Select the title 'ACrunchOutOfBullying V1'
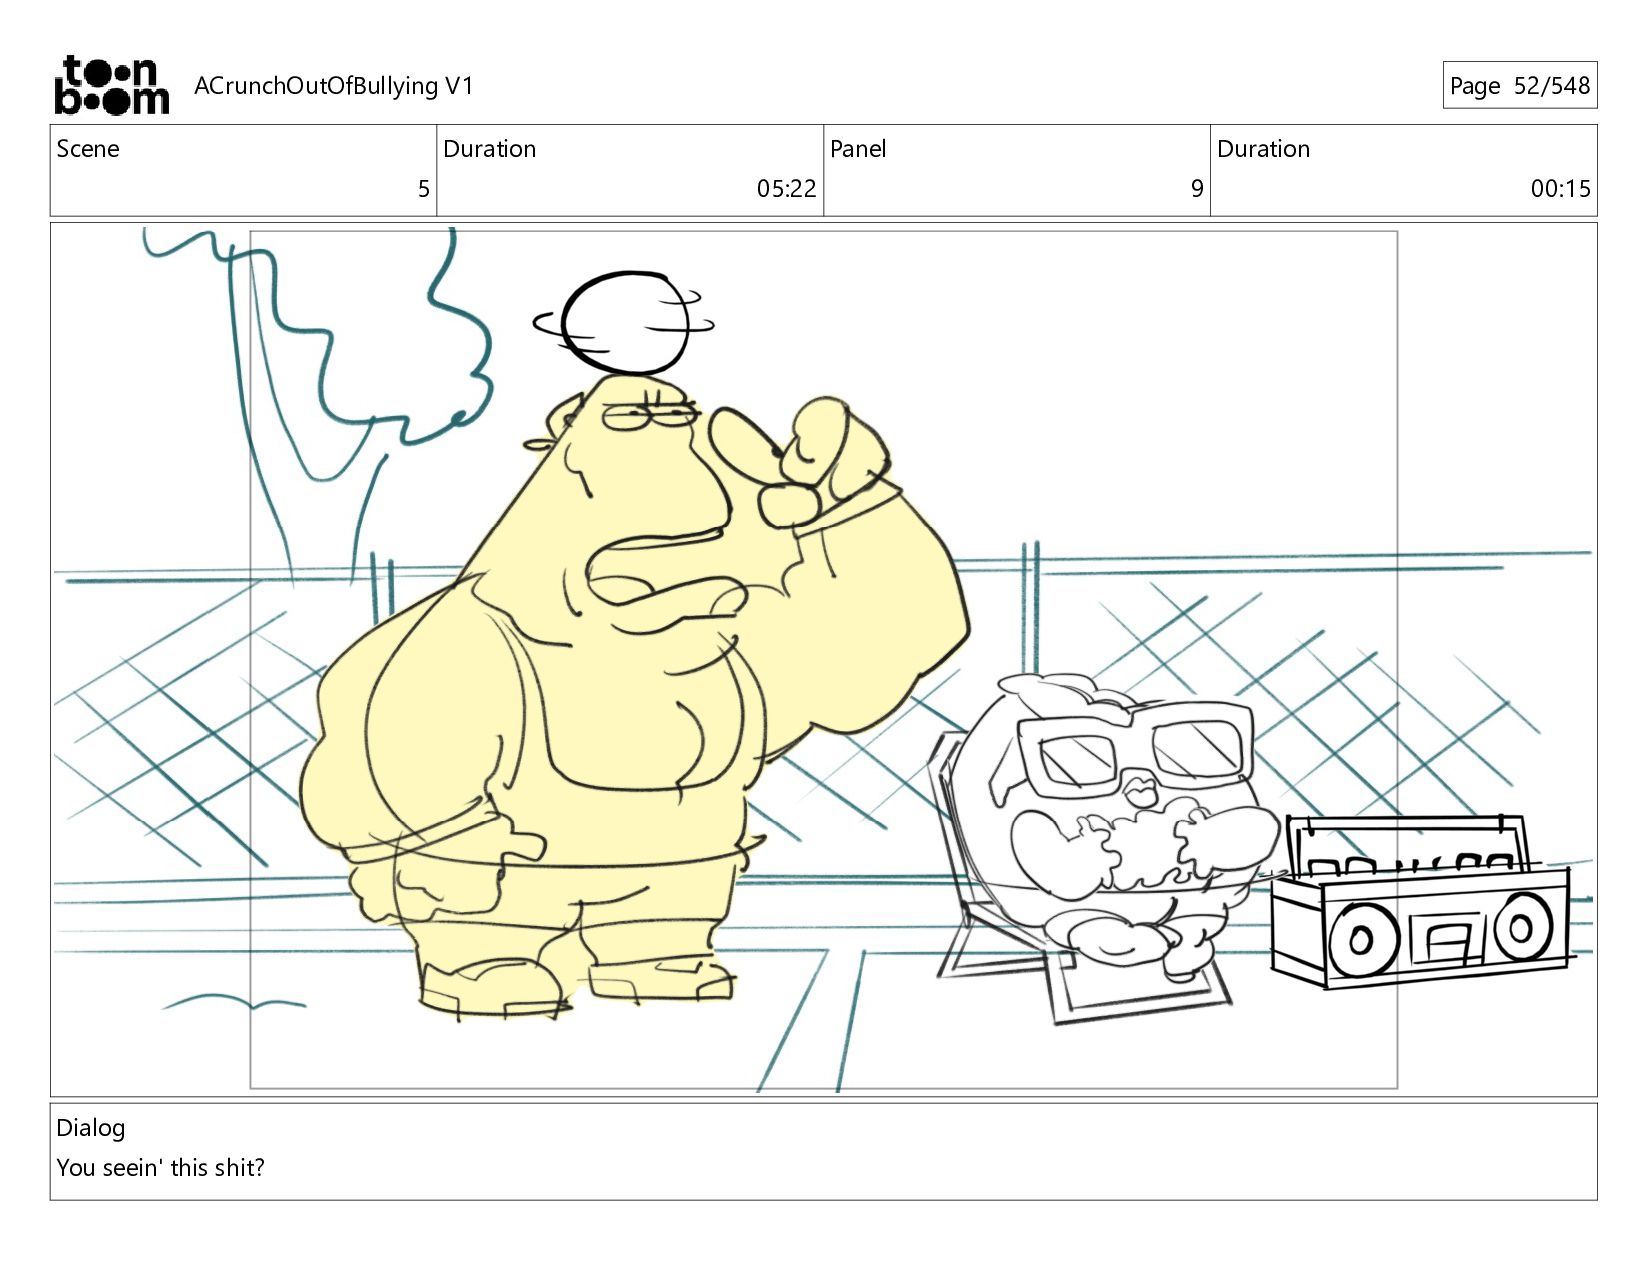The height and width of the screenshot is (1275, 1650). coord(333,86)
